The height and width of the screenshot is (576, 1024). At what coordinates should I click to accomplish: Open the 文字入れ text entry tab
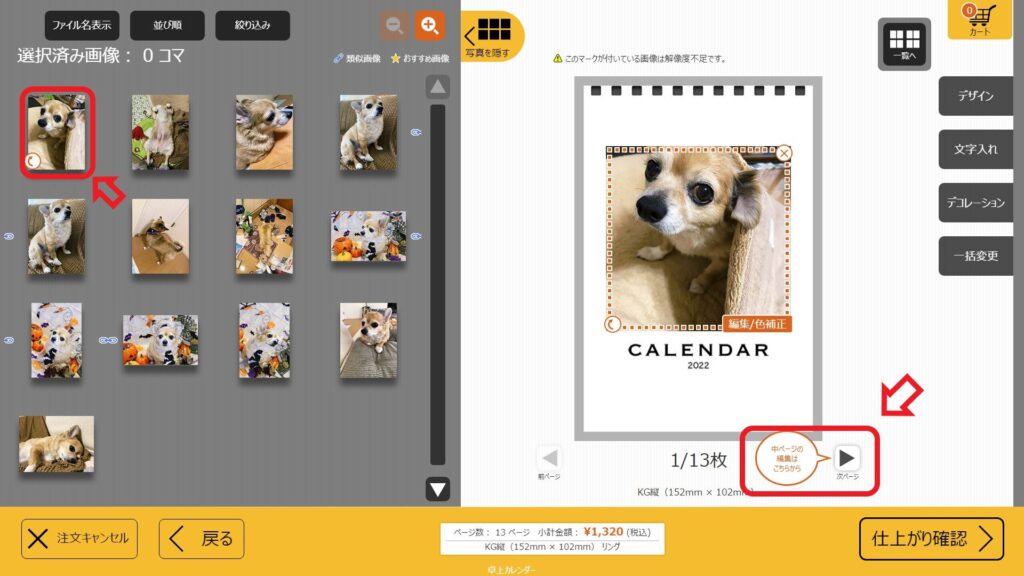click(x=975, y=149)
